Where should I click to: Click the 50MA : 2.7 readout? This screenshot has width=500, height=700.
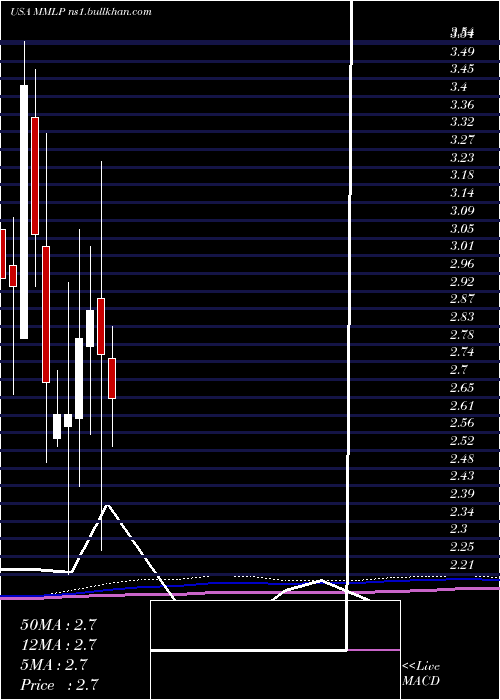click(x=58, y=625)
